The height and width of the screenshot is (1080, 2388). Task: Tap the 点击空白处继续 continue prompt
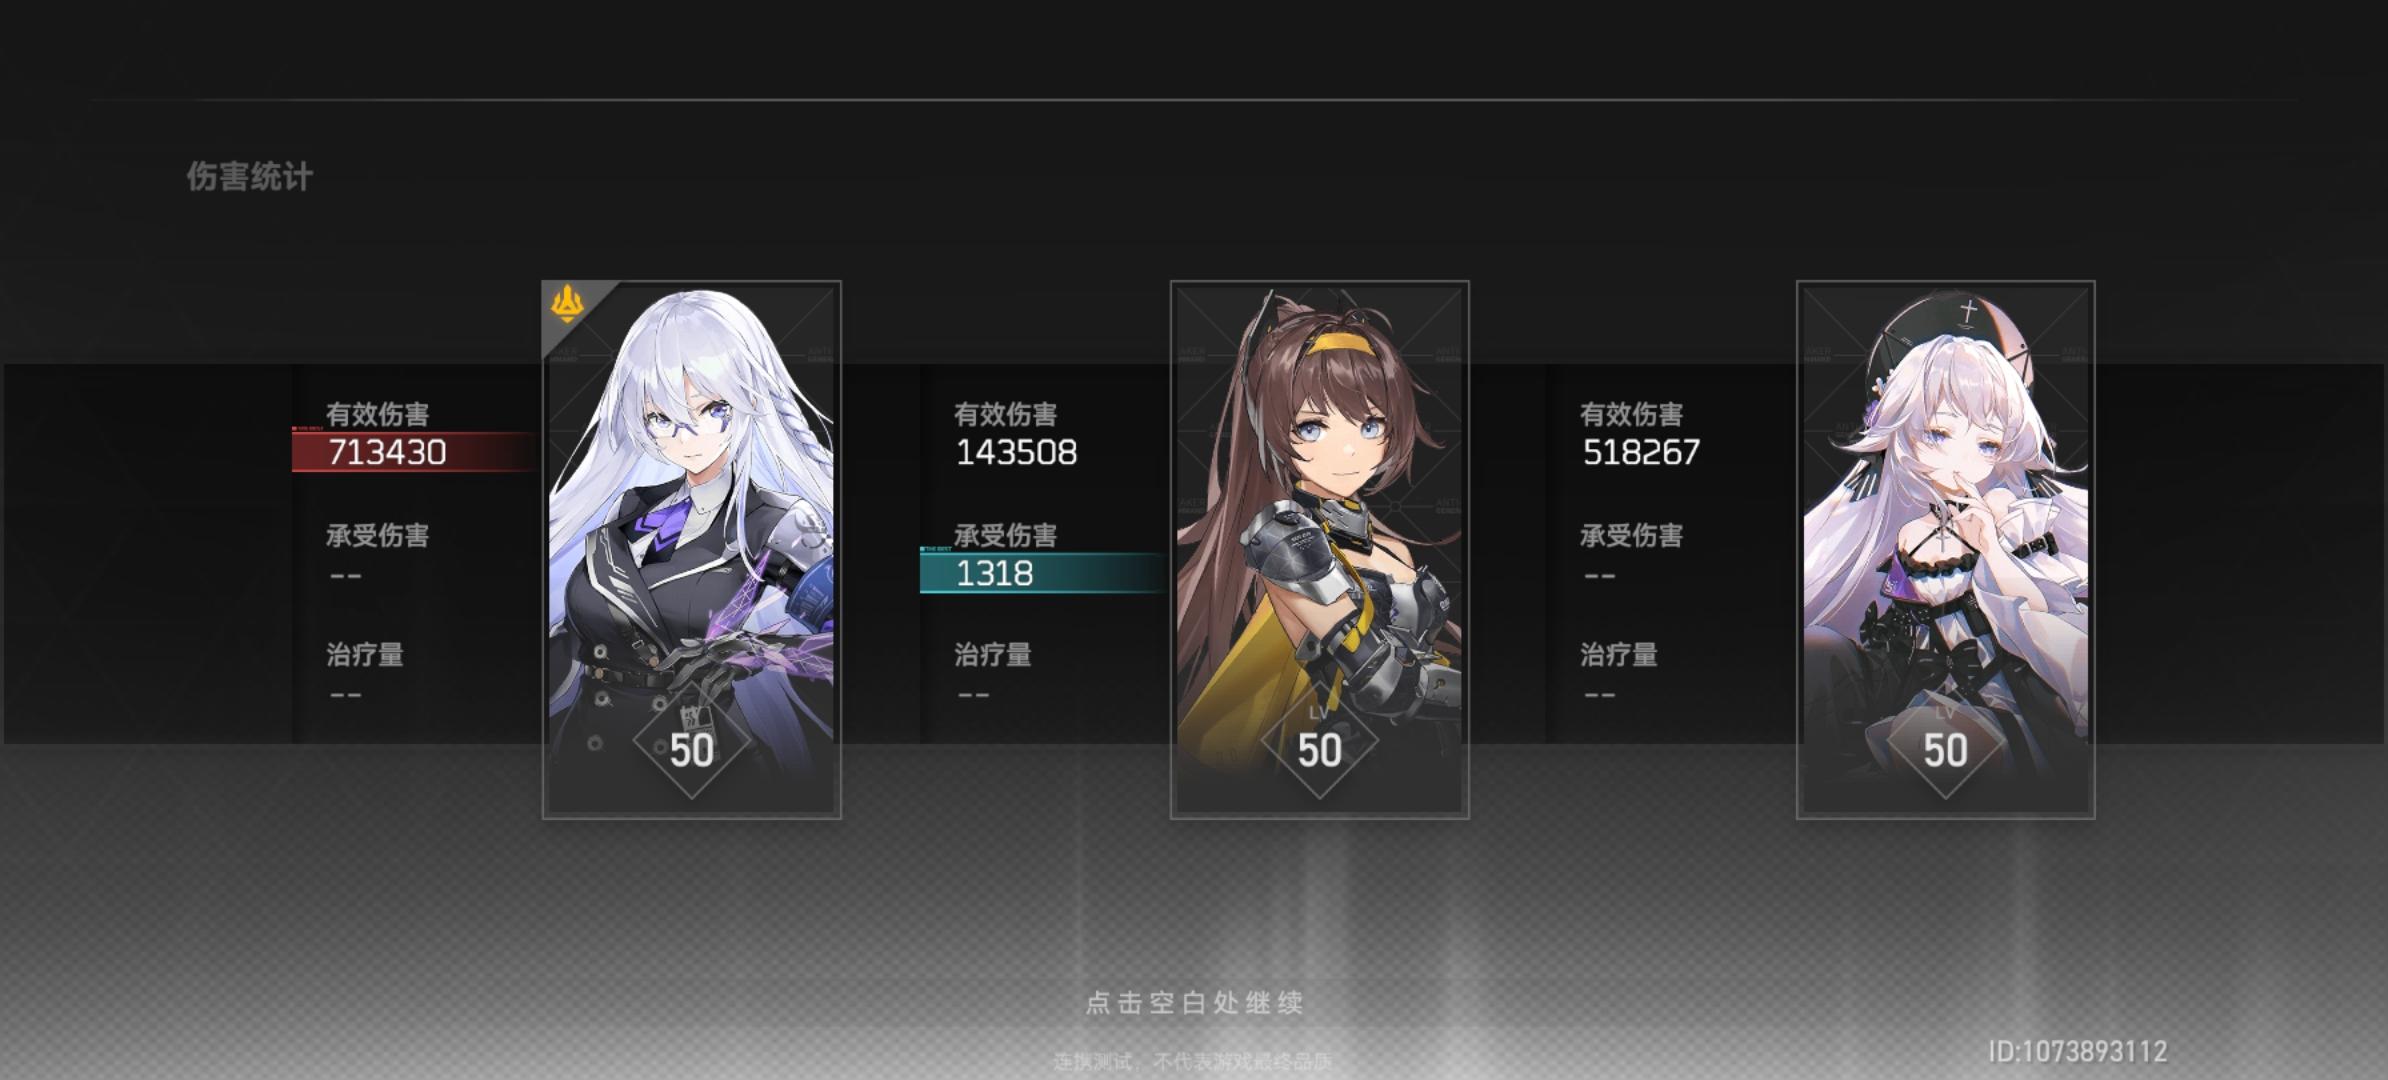click(1194, 1002)
